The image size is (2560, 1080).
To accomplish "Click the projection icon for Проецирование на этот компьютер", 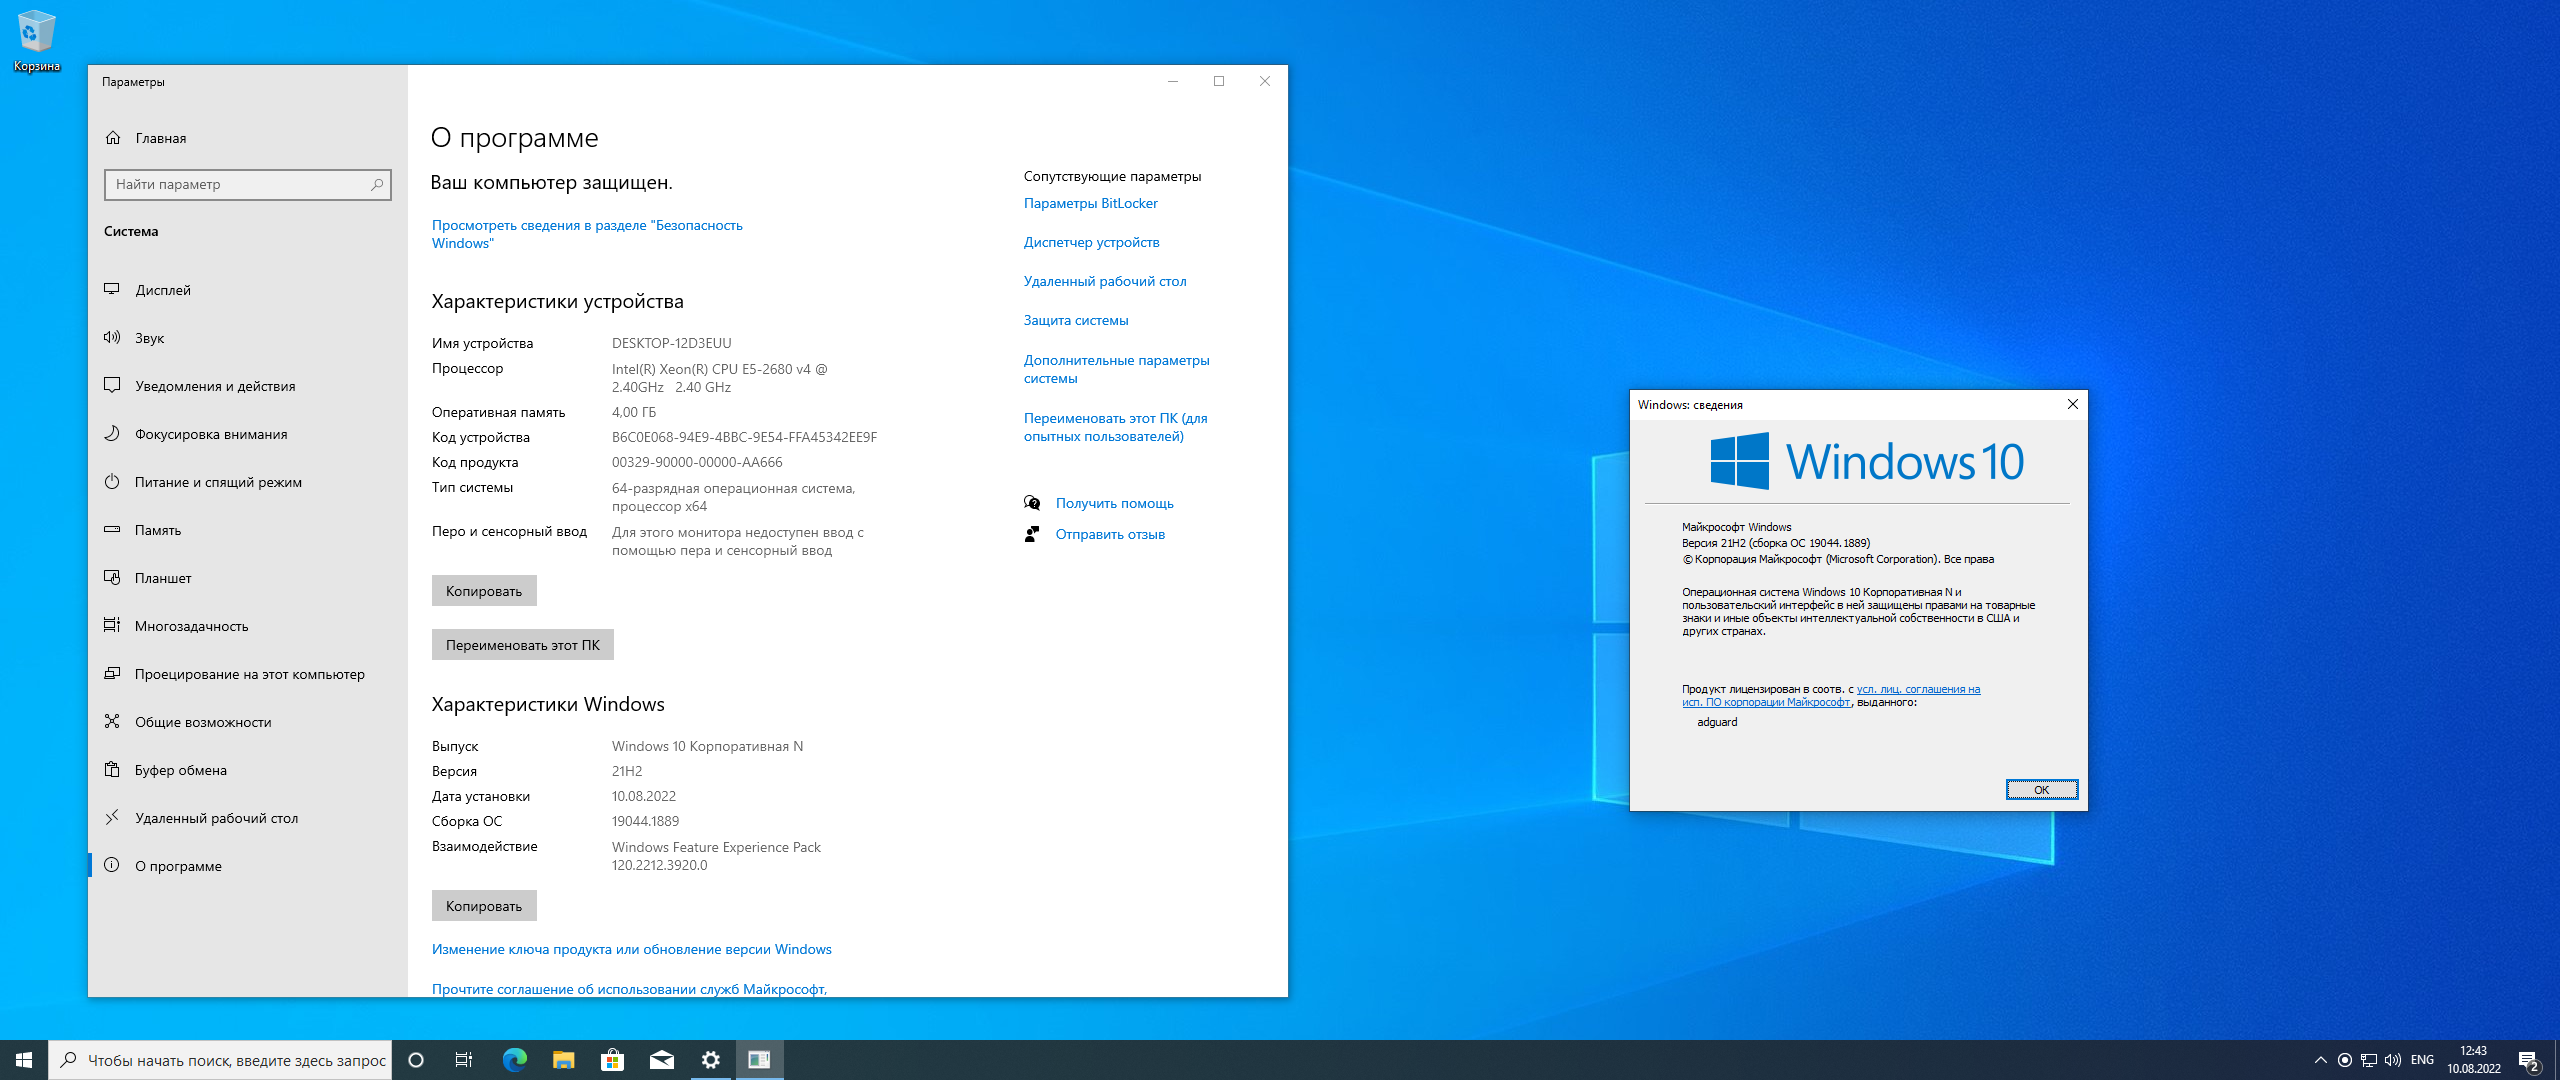I will coord(112,674).
